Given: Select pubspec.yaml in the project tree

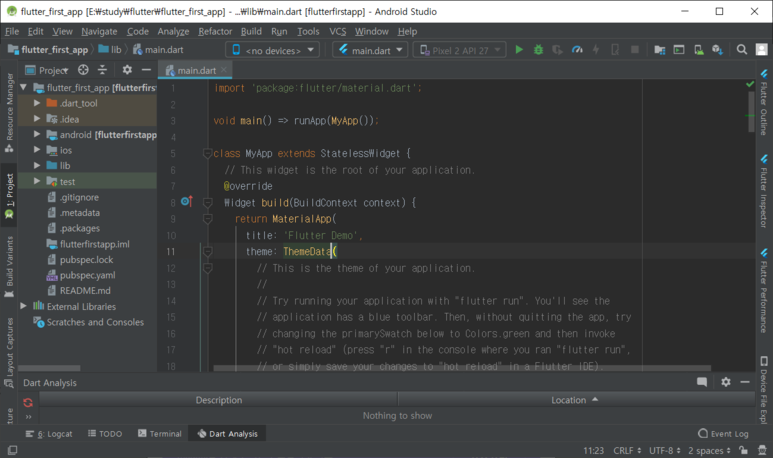Looking at the screenshot, I should 87,275.
